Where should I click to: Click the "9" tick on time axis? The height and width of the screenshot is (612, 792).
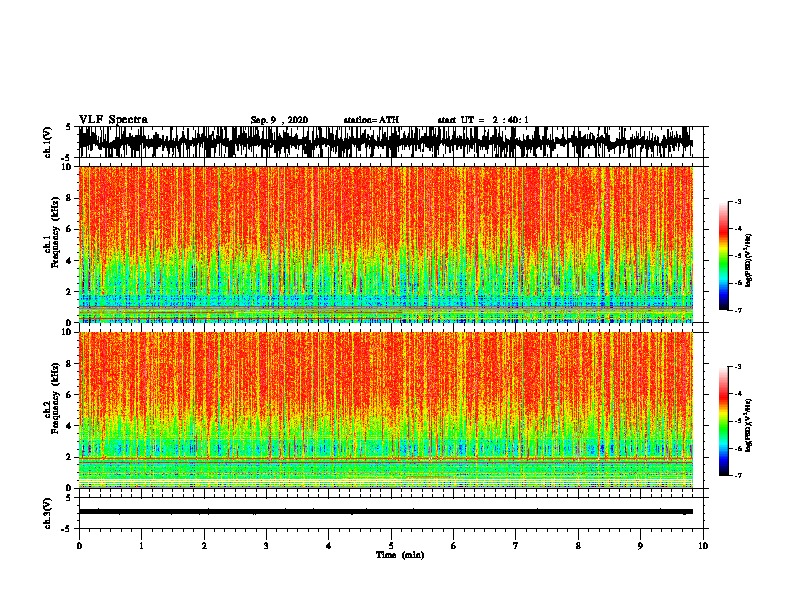(x=640, y=546)
